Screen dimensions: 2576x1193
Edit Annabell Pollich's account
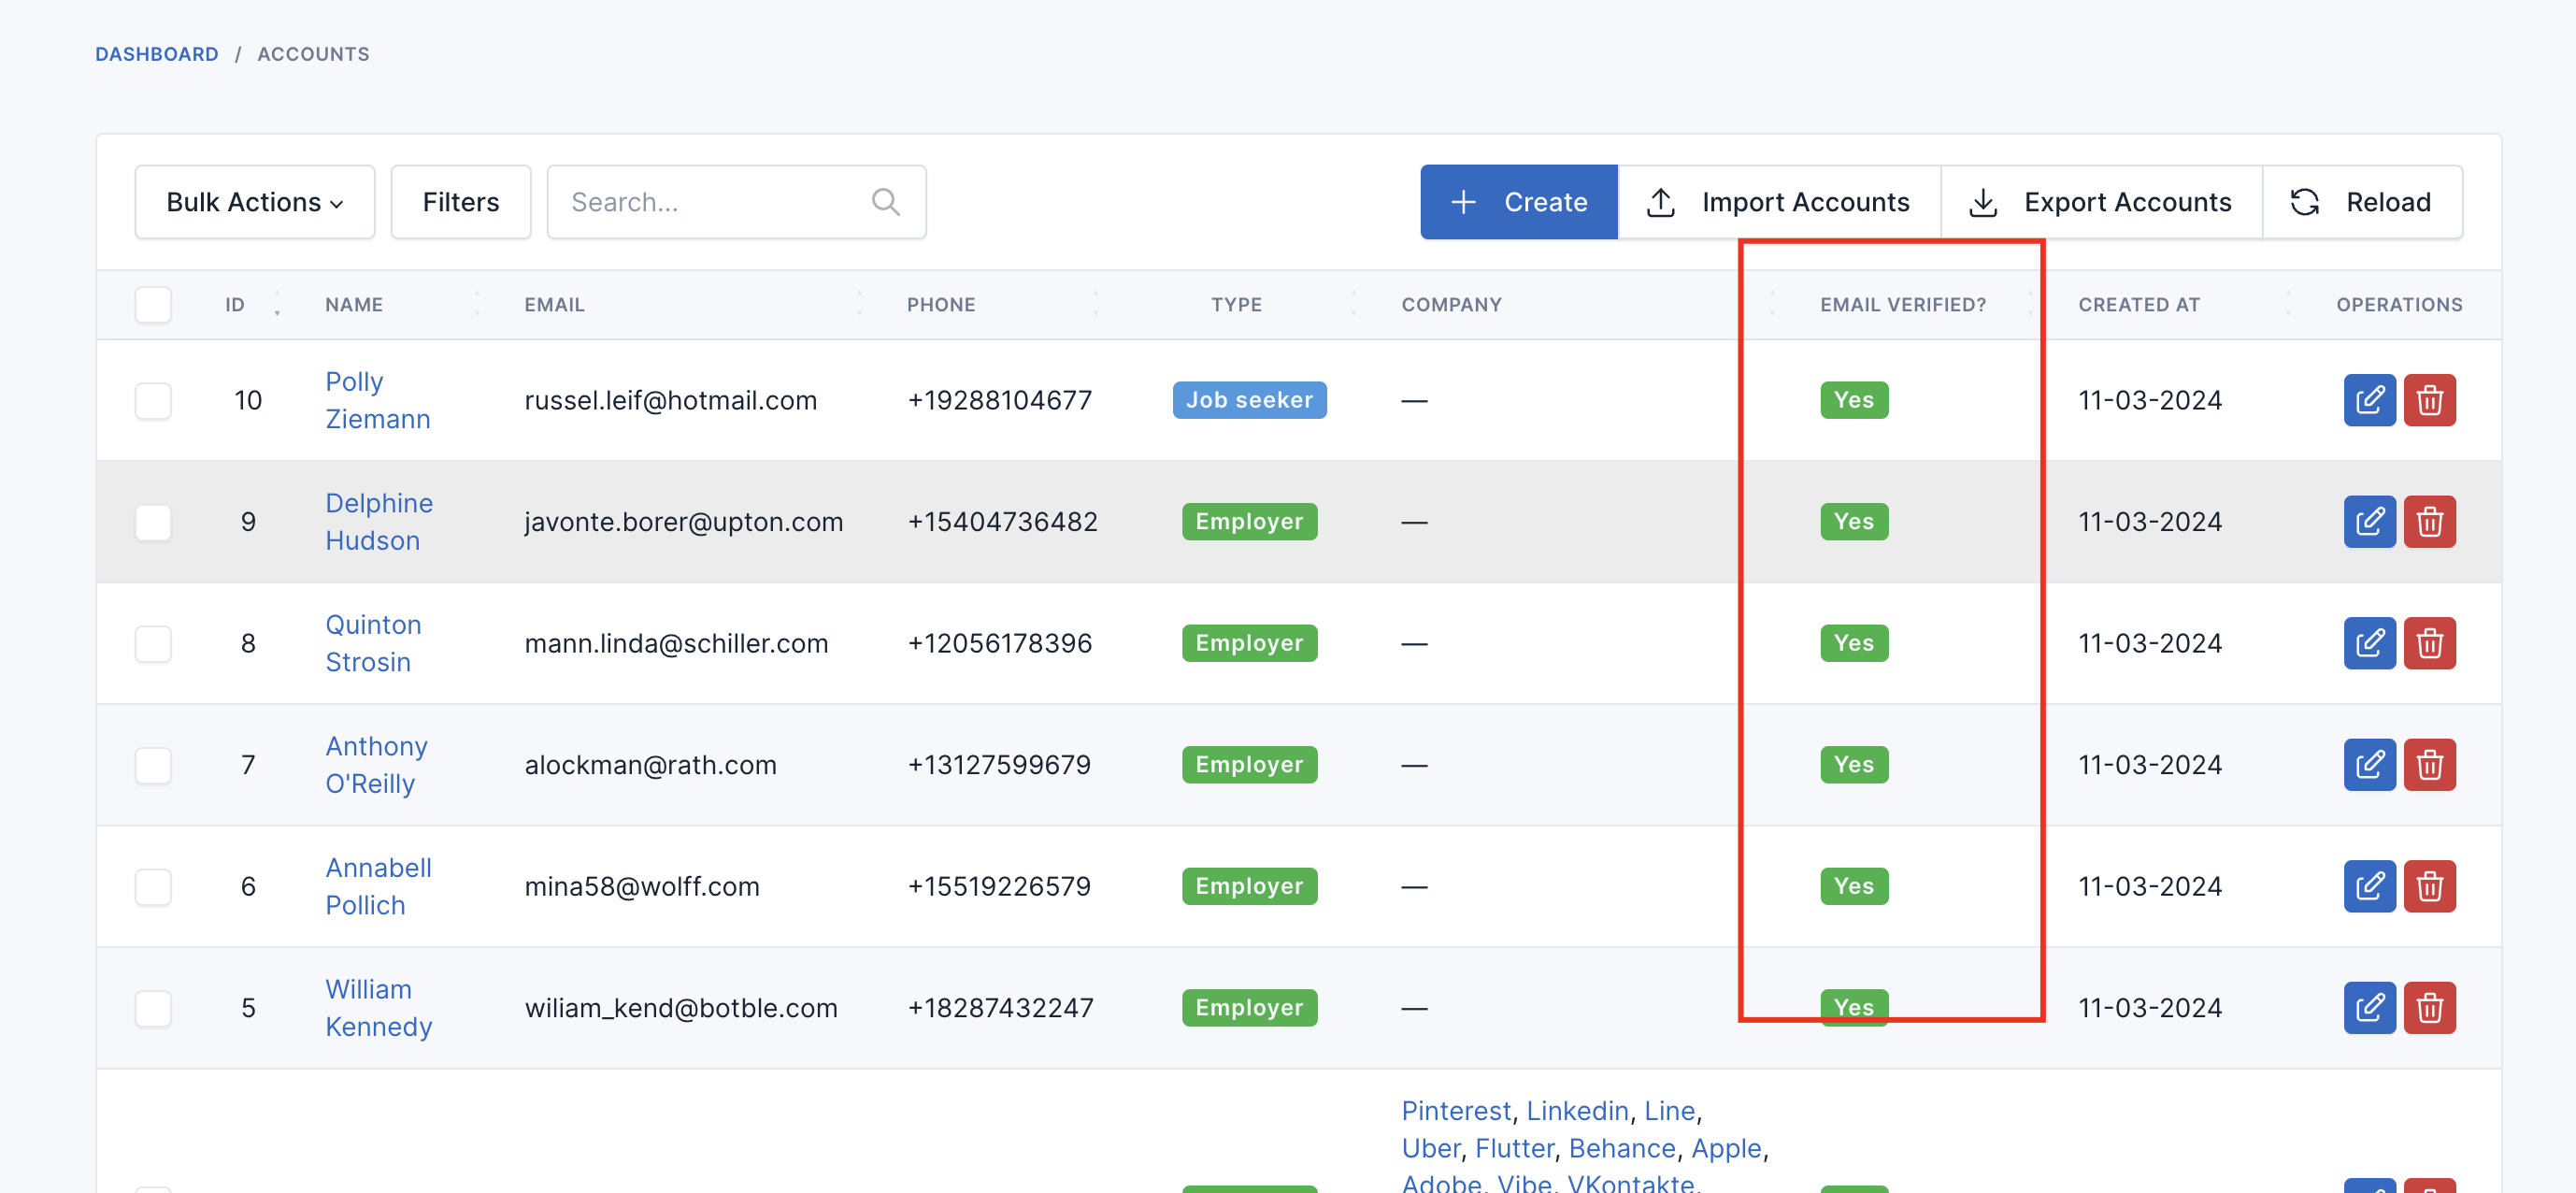(x=2369, y=886)
